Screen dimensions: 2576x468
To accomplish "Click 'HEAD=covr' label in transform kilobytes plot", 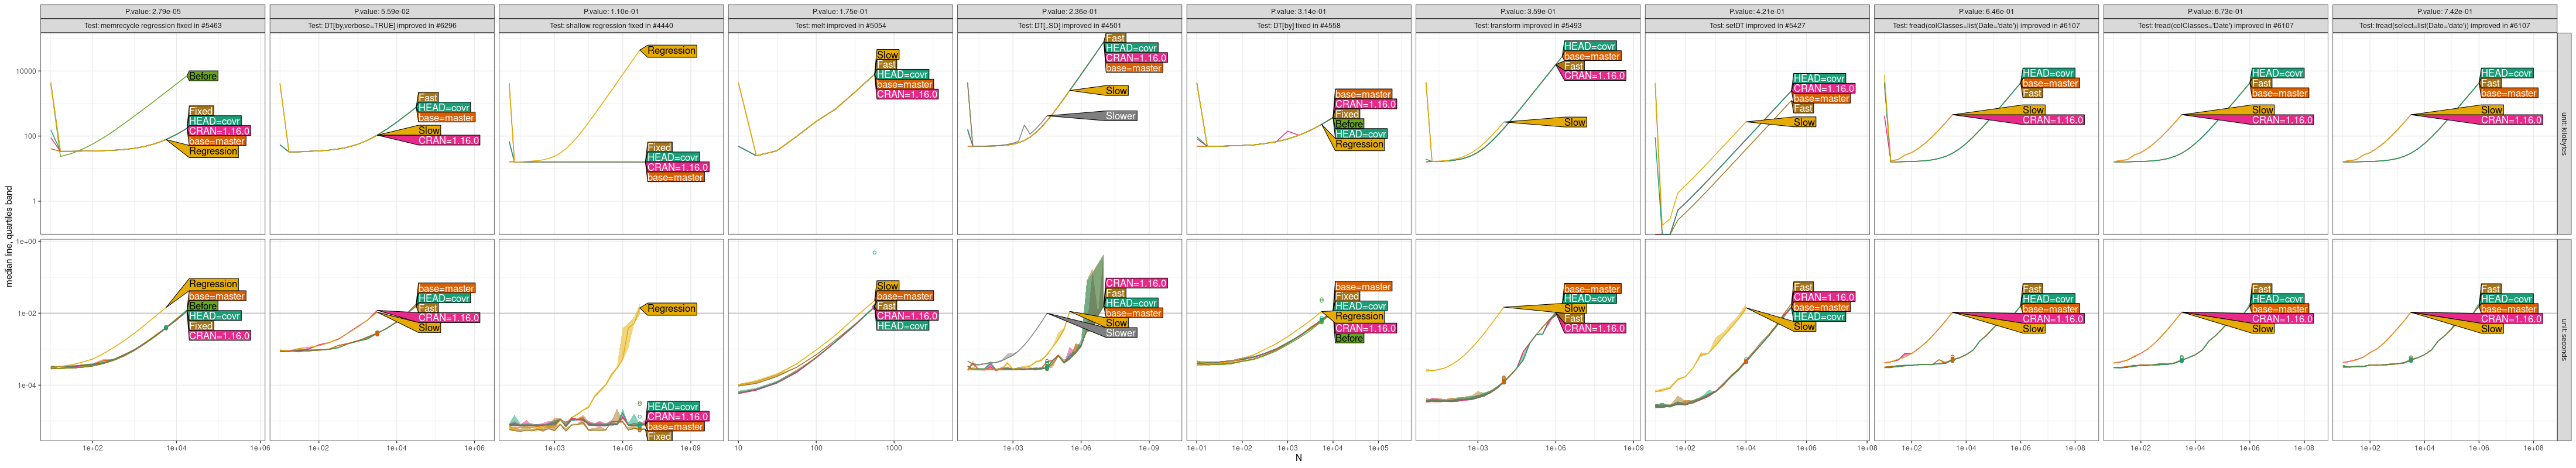I will pyautogui.click(x=1590, y=46).
